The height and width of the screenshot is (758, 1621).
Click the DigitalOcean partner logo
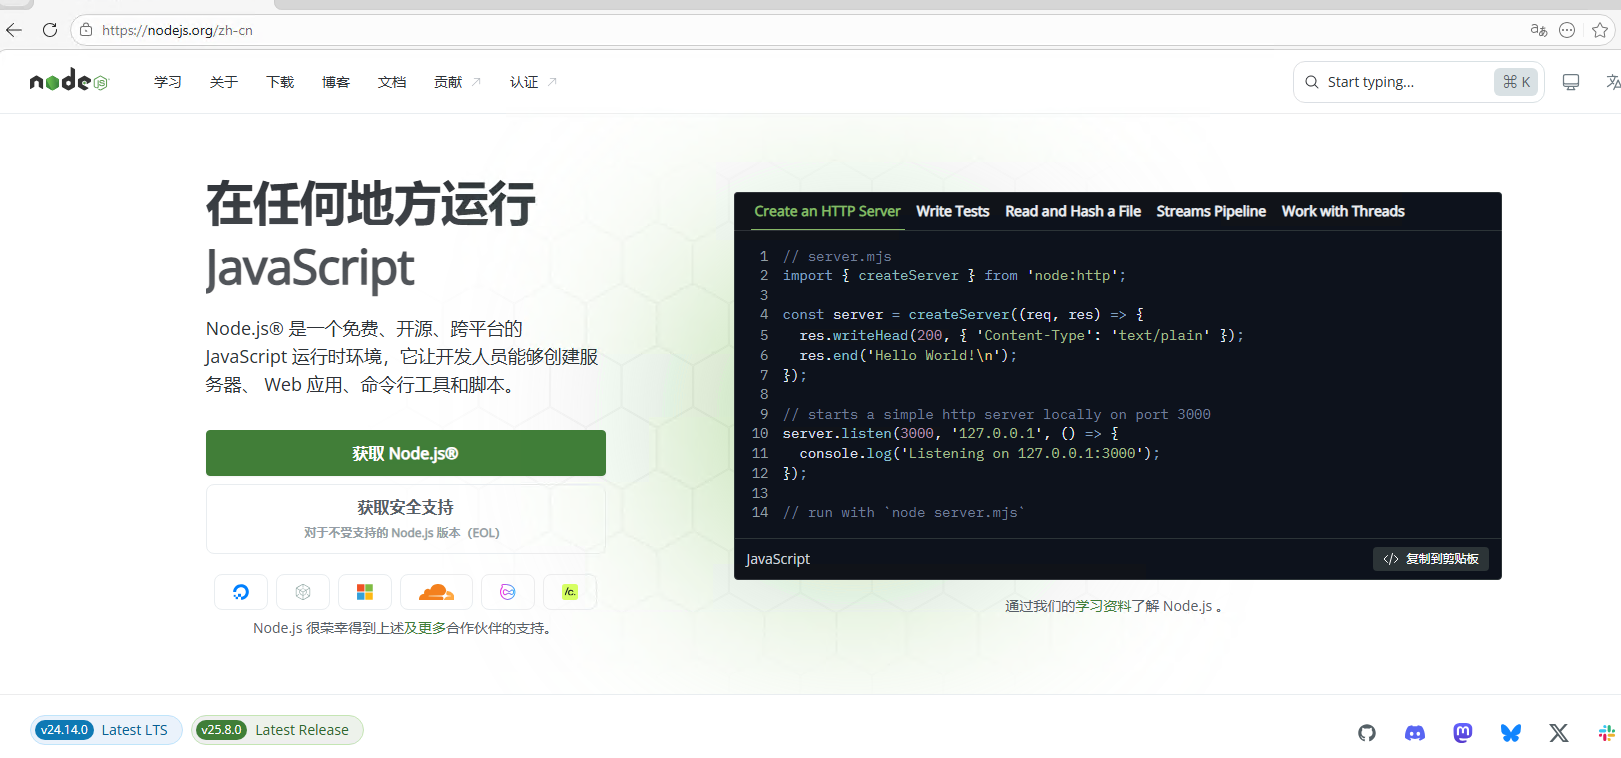point(241,592)
